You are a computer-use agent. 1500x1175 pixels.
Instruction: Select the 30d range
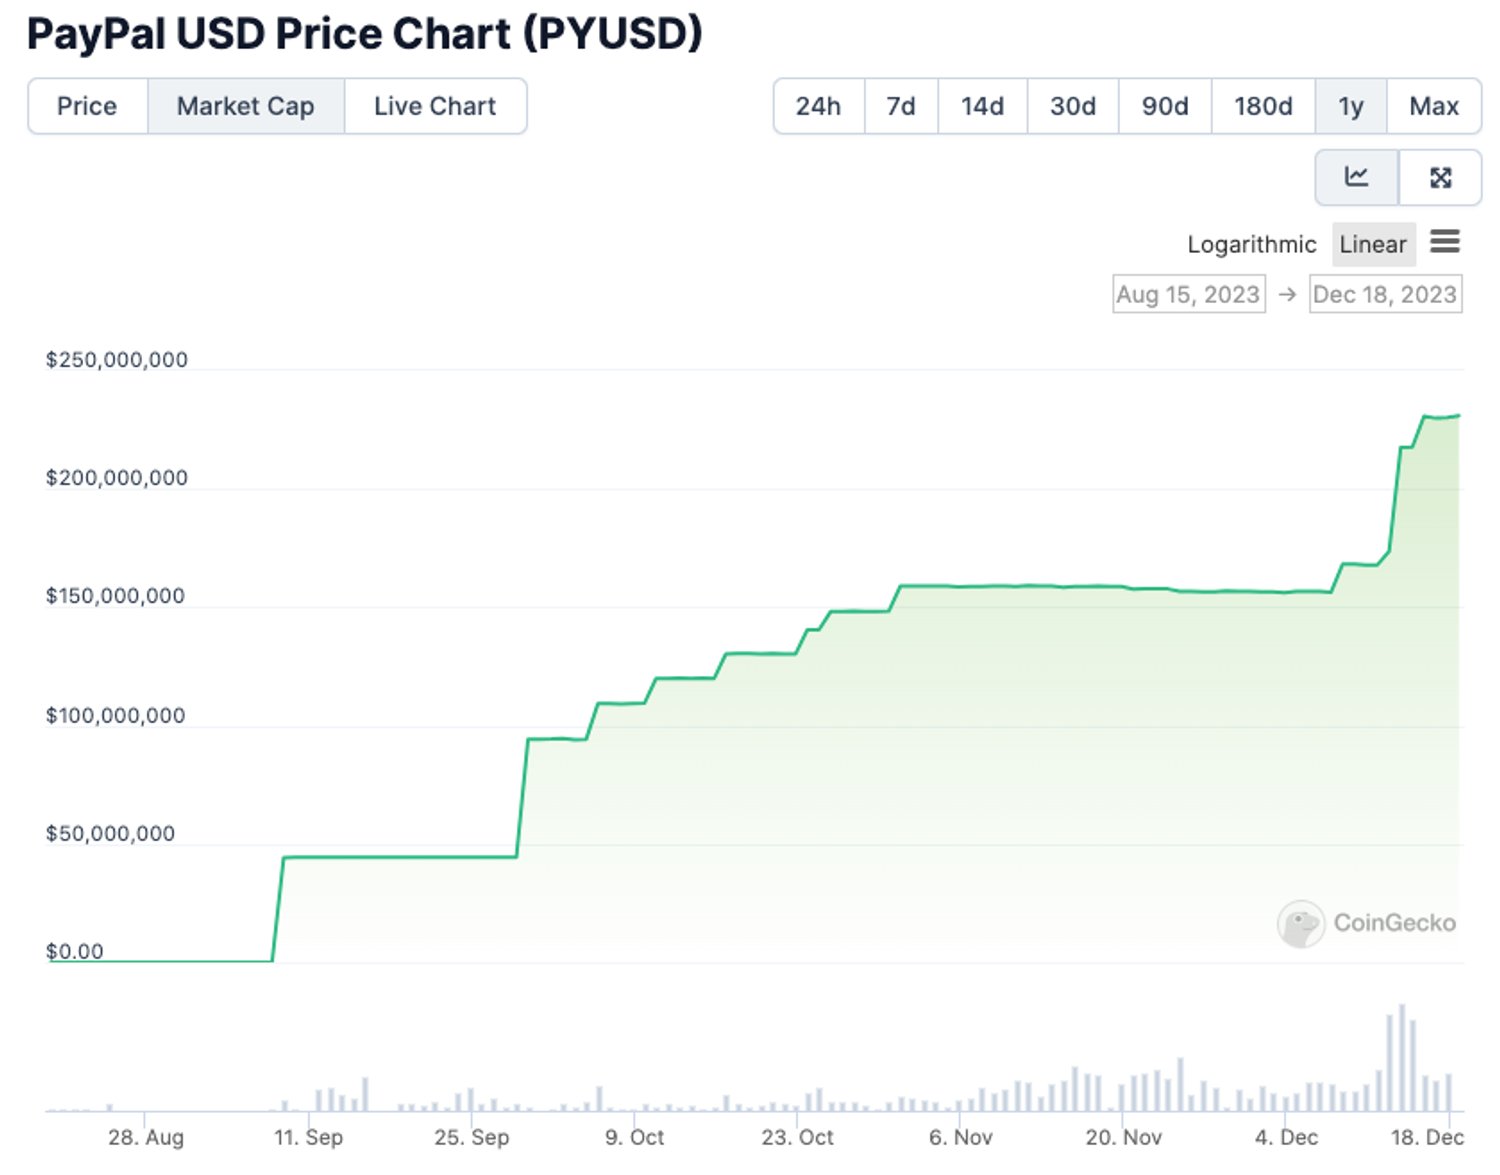point(1072,106)
